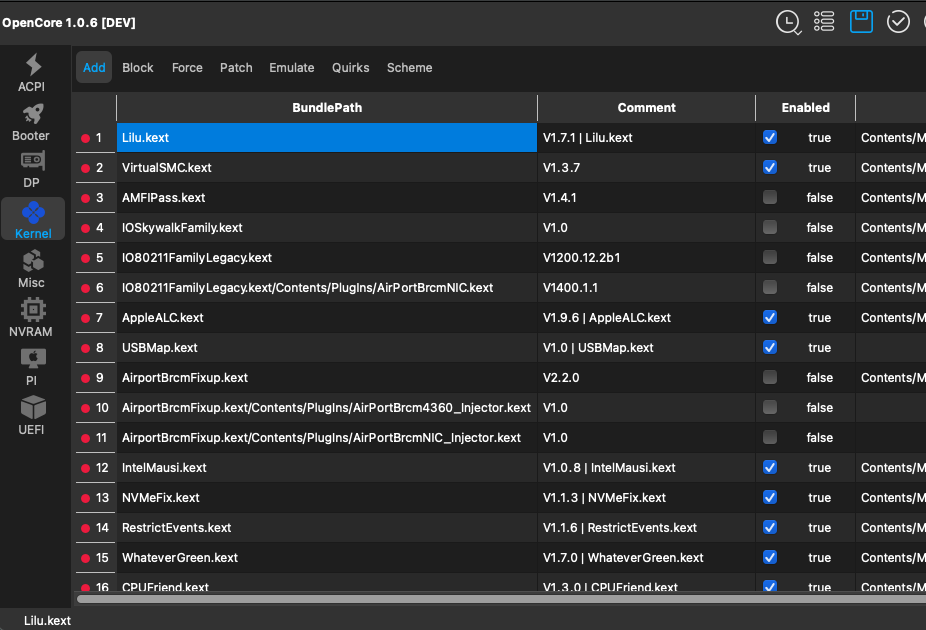926x630 pixels.
Task: Switch to the Block tab
Action: coord(138,67)
